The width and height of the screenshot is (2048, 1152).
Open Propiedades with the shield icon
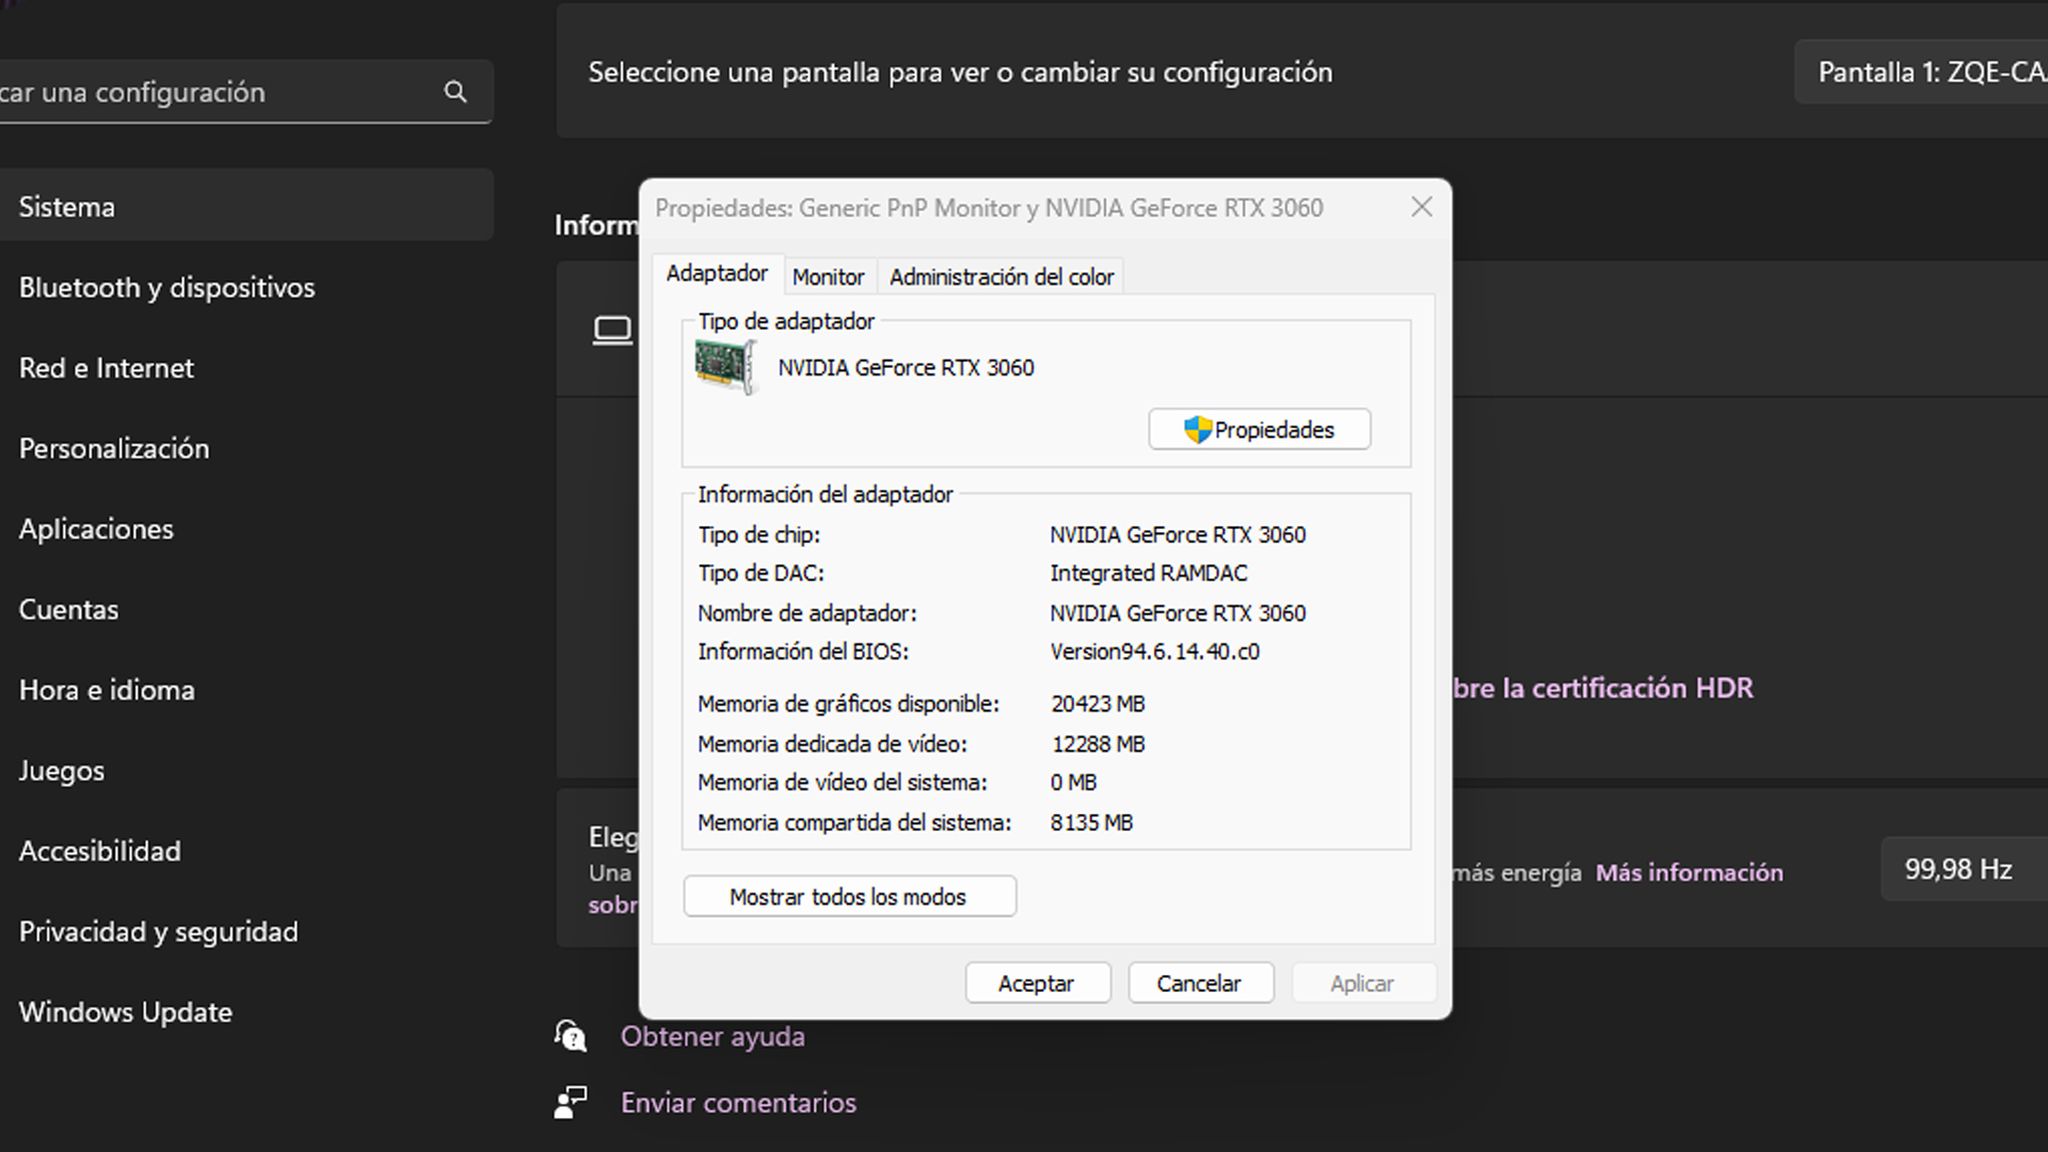coord(1259,430)
